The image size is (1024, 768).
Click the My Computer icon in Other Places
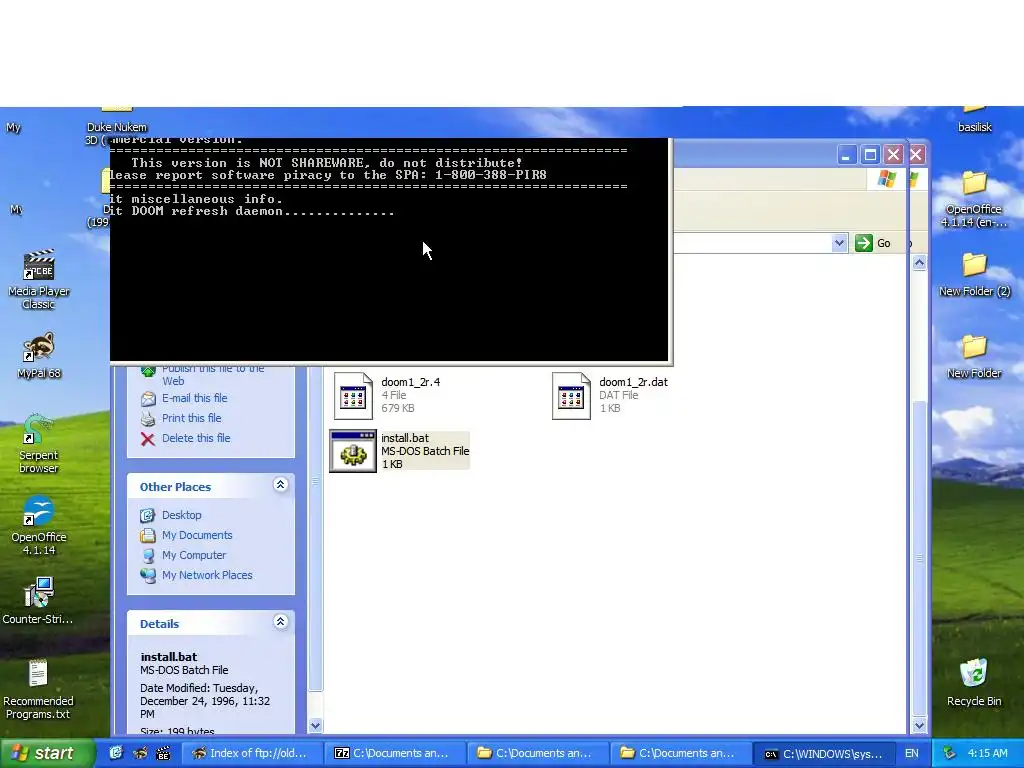148,556
